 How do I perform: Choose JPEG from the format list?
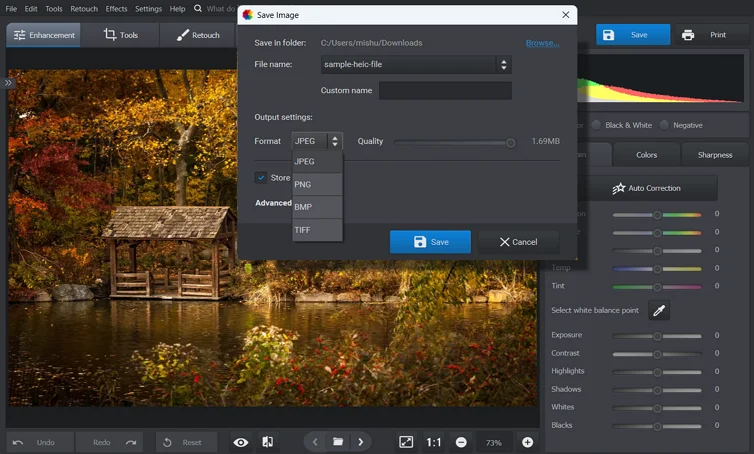[x=317, y=162]
